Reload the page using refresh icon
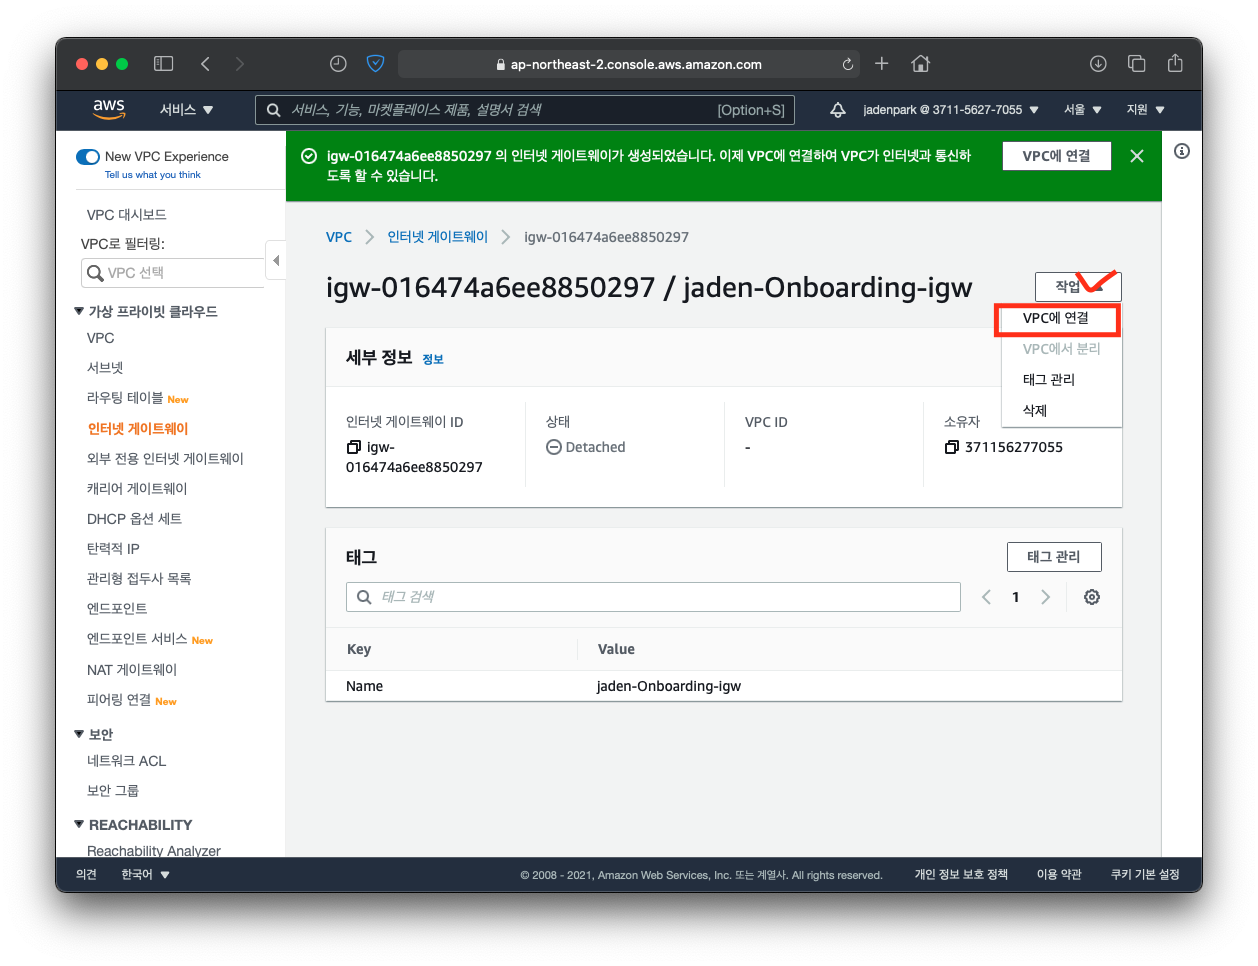The image size is (1258, 966). pyautogui.click(x=848, y=64)
